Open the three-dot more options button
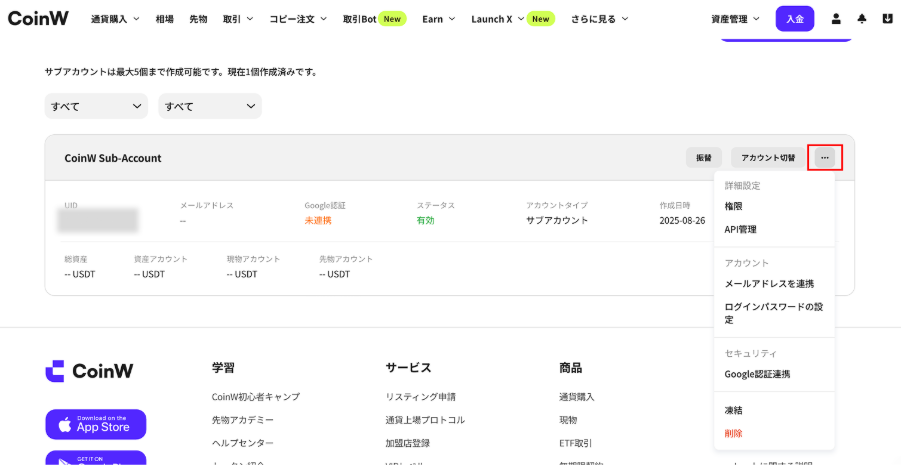Viewport: 901px width, 465px height. 825,157
